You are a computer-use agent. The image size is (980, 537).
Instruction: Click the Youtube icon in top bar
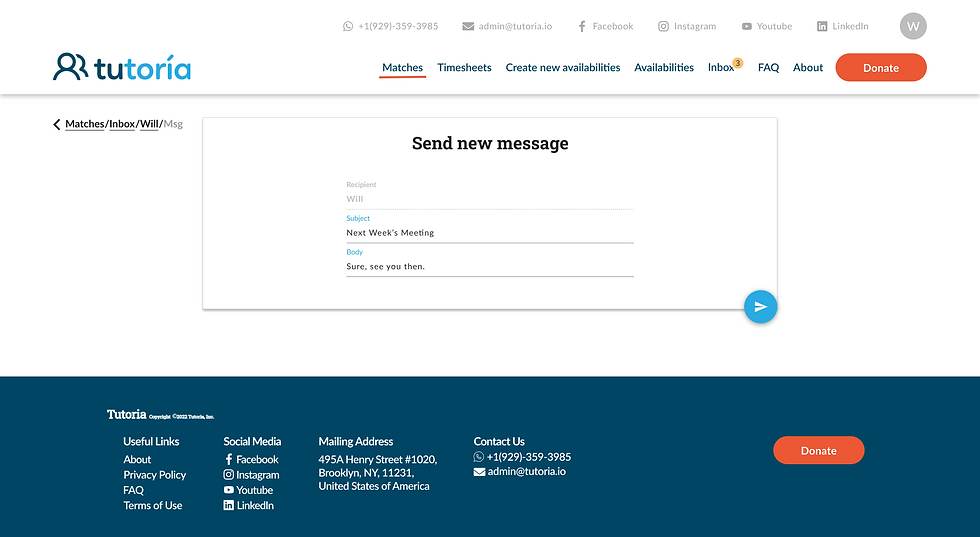click(746, 26)
